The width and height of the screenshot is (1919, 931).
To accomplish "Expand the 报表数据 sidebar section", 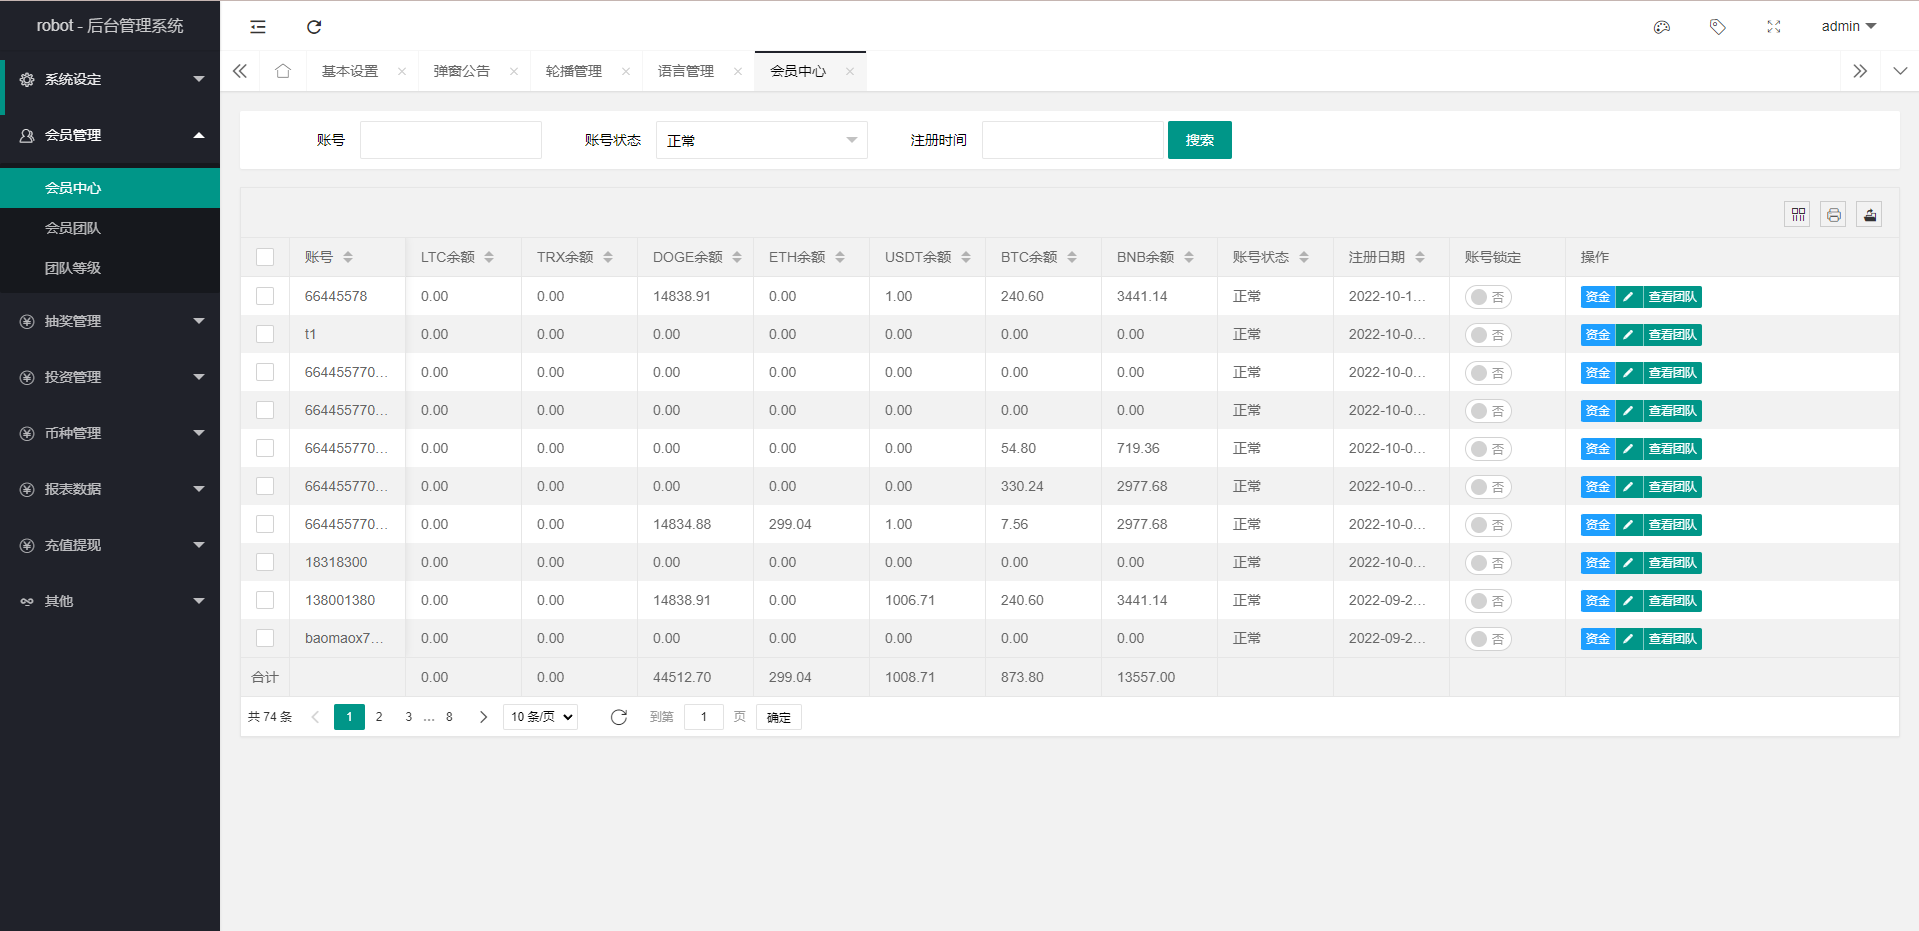I will pyautogui.click(x=110, y=489).
